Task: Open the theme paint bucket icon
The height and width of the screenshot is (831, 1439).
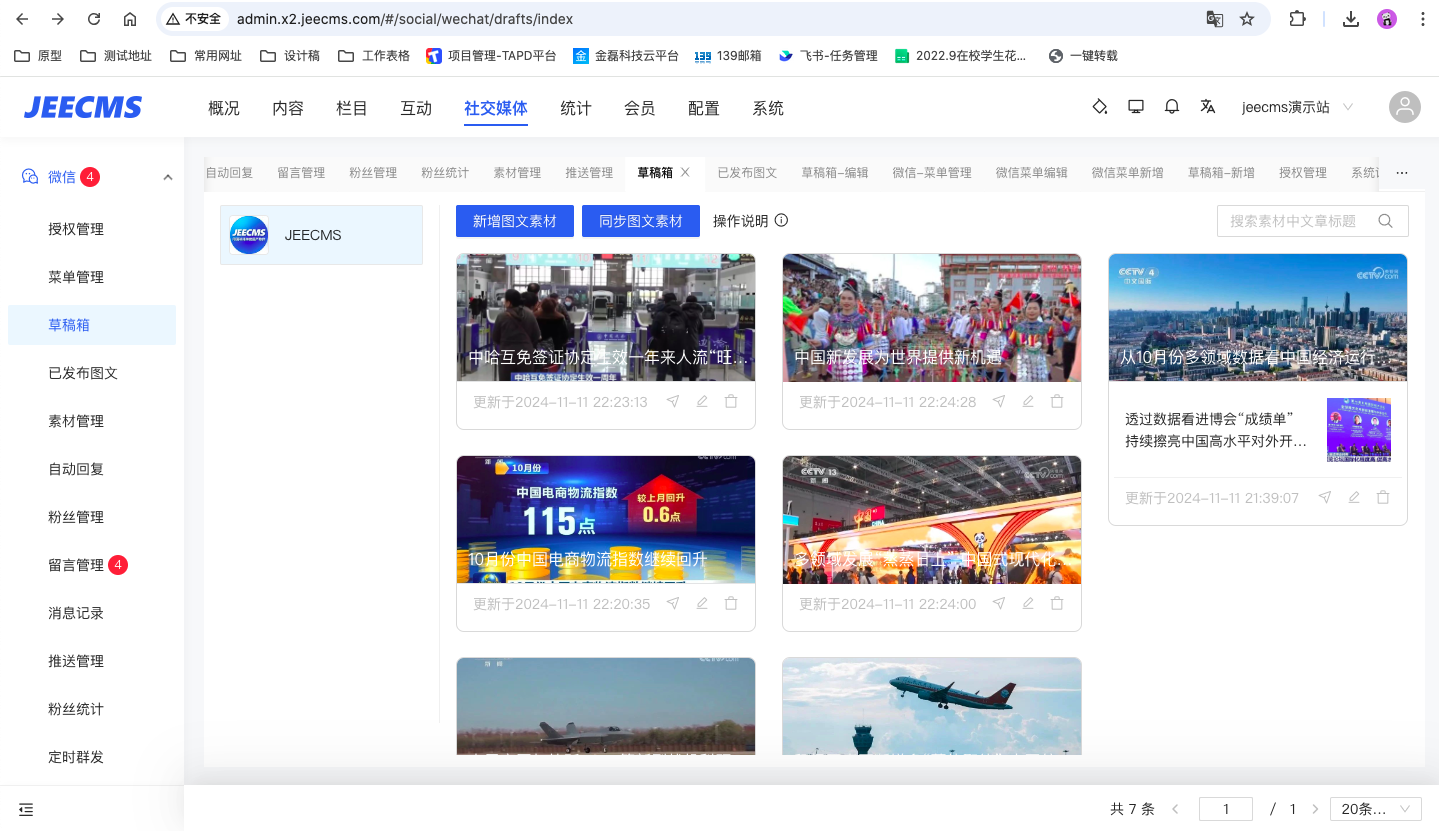Action: 1100,107
